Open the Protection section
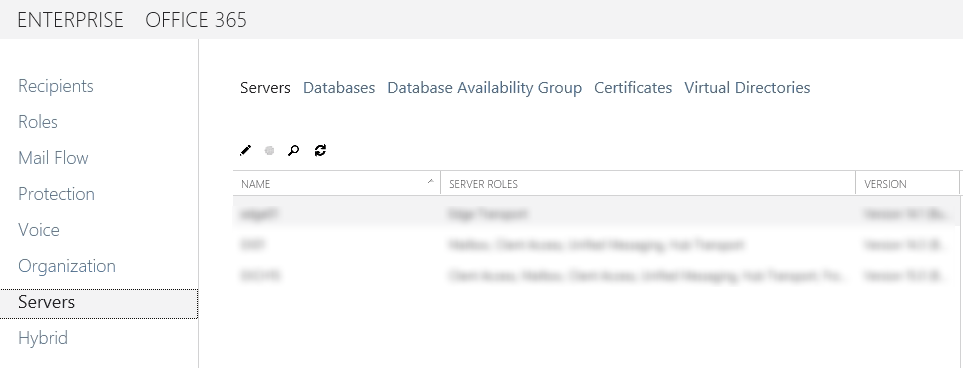The image size is (963, 368). coord(57,194)
